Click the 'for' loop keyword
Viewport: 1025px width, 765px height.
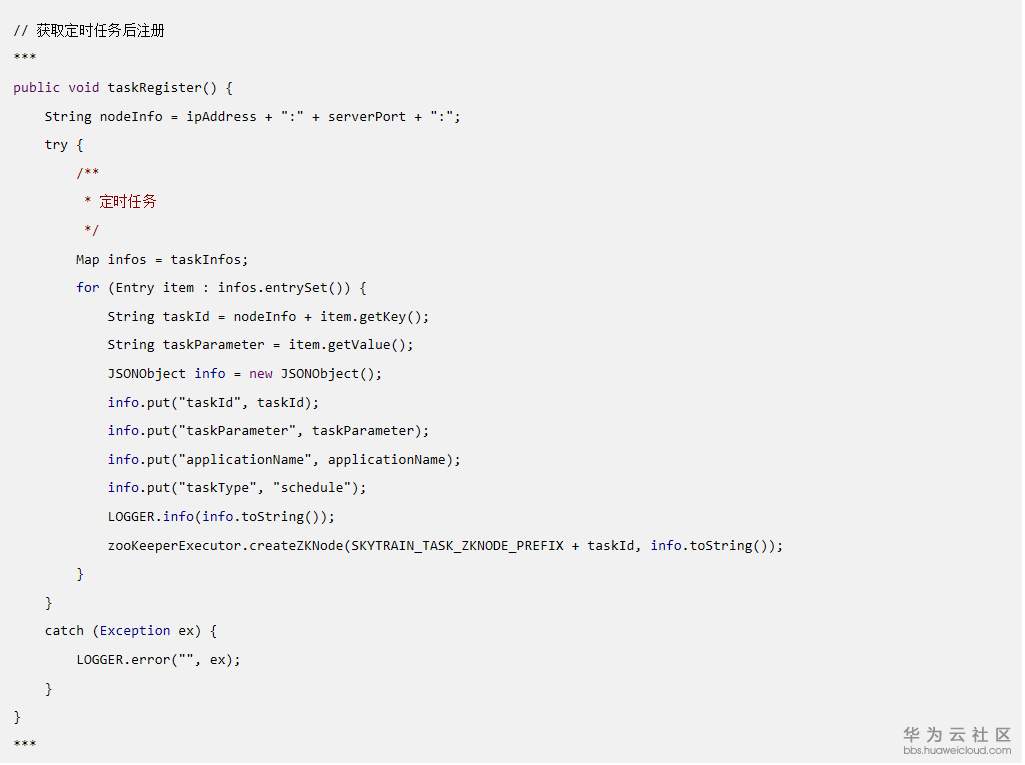coord(88,288)
